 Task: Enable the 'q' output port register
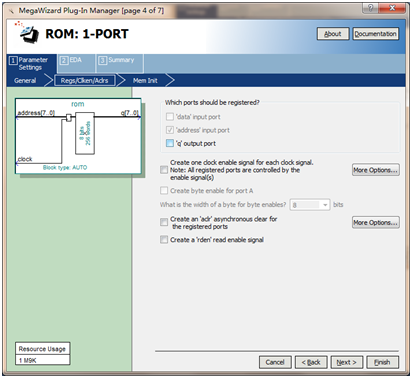170,143
